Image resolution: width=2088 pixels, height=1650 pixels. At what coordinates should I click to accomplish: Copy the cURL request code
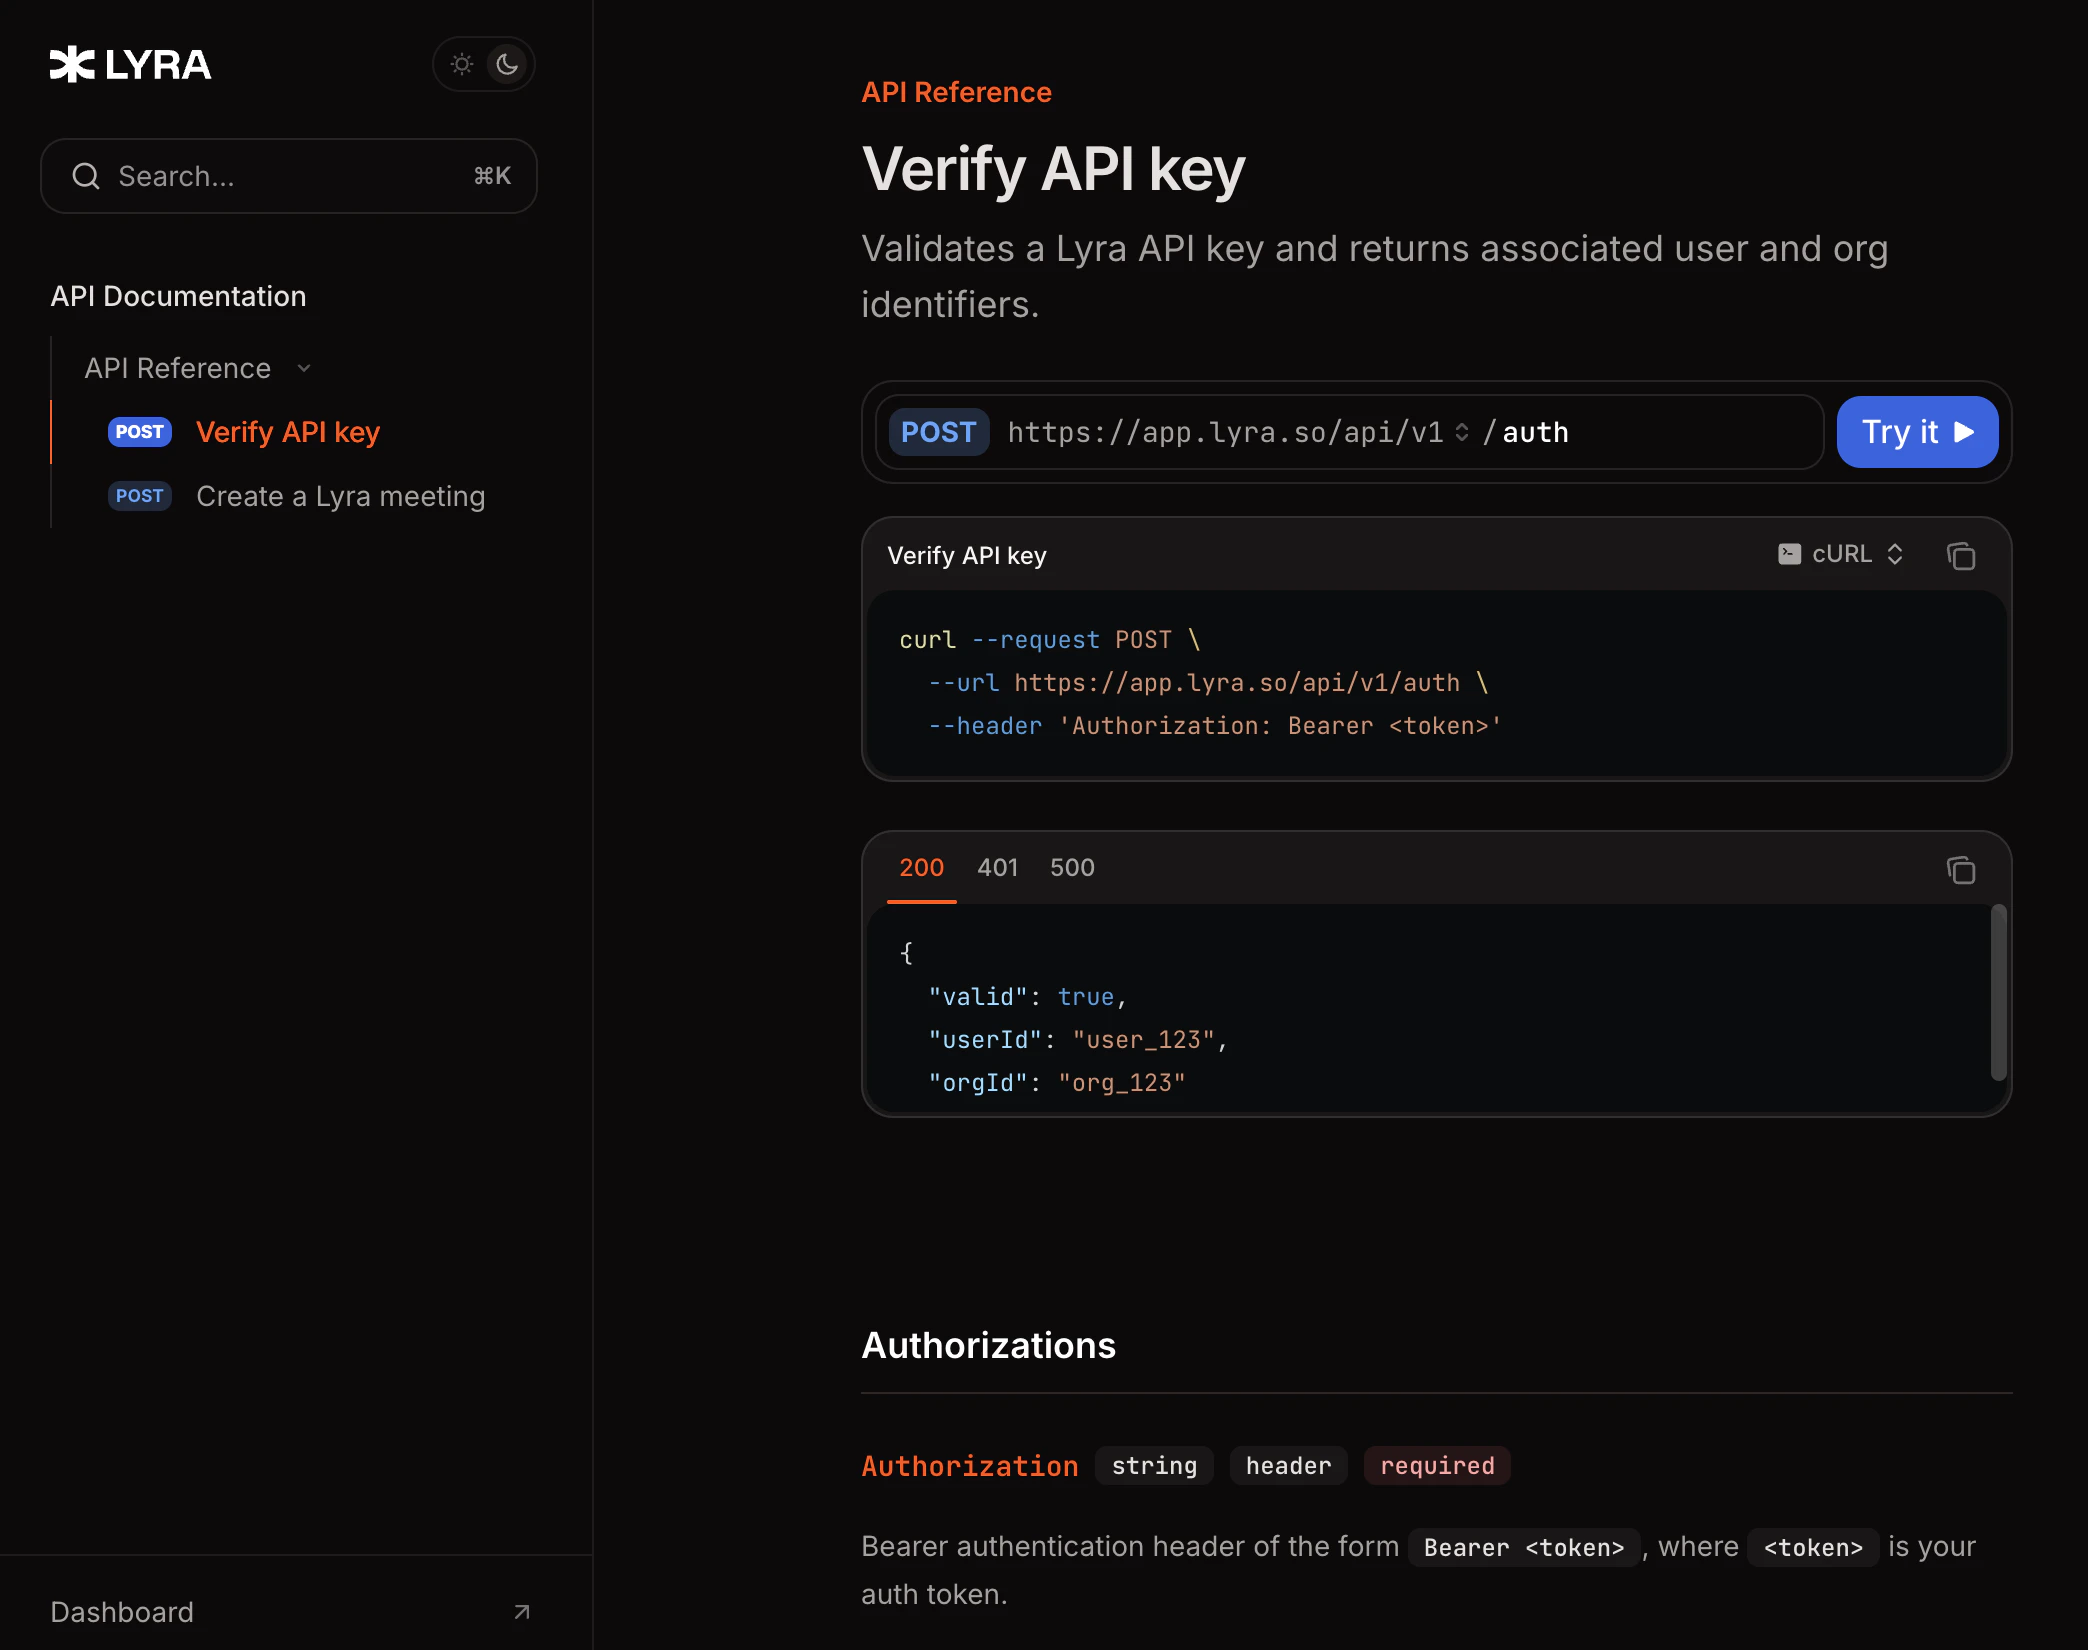(1961, 556)
